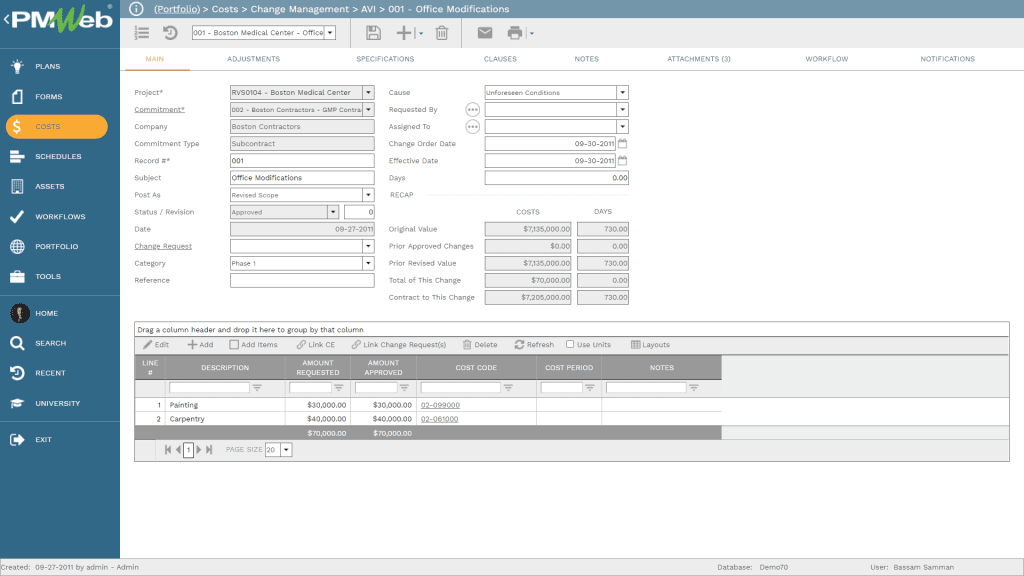Screen dimensions: 1024x576
Task: Click the Email envelope icon
Action: (485, 33)
